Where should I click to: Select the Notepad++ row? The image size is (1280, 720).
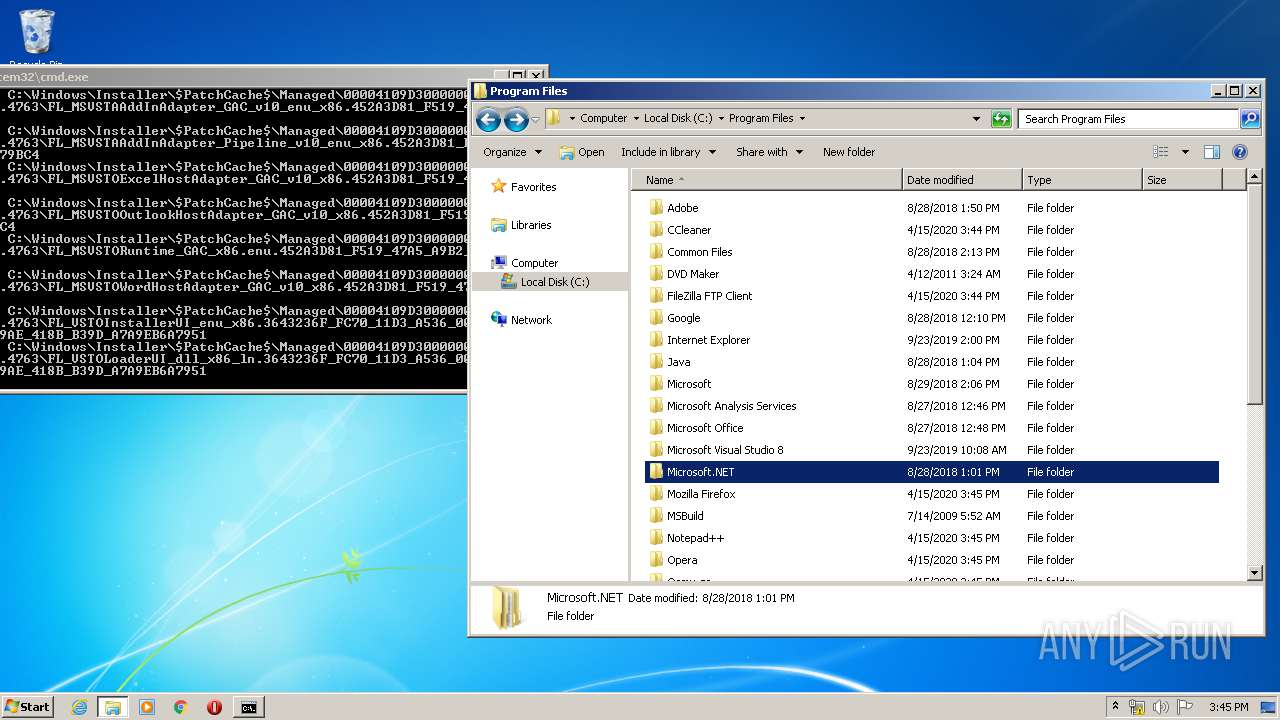[x=932, y=538]
